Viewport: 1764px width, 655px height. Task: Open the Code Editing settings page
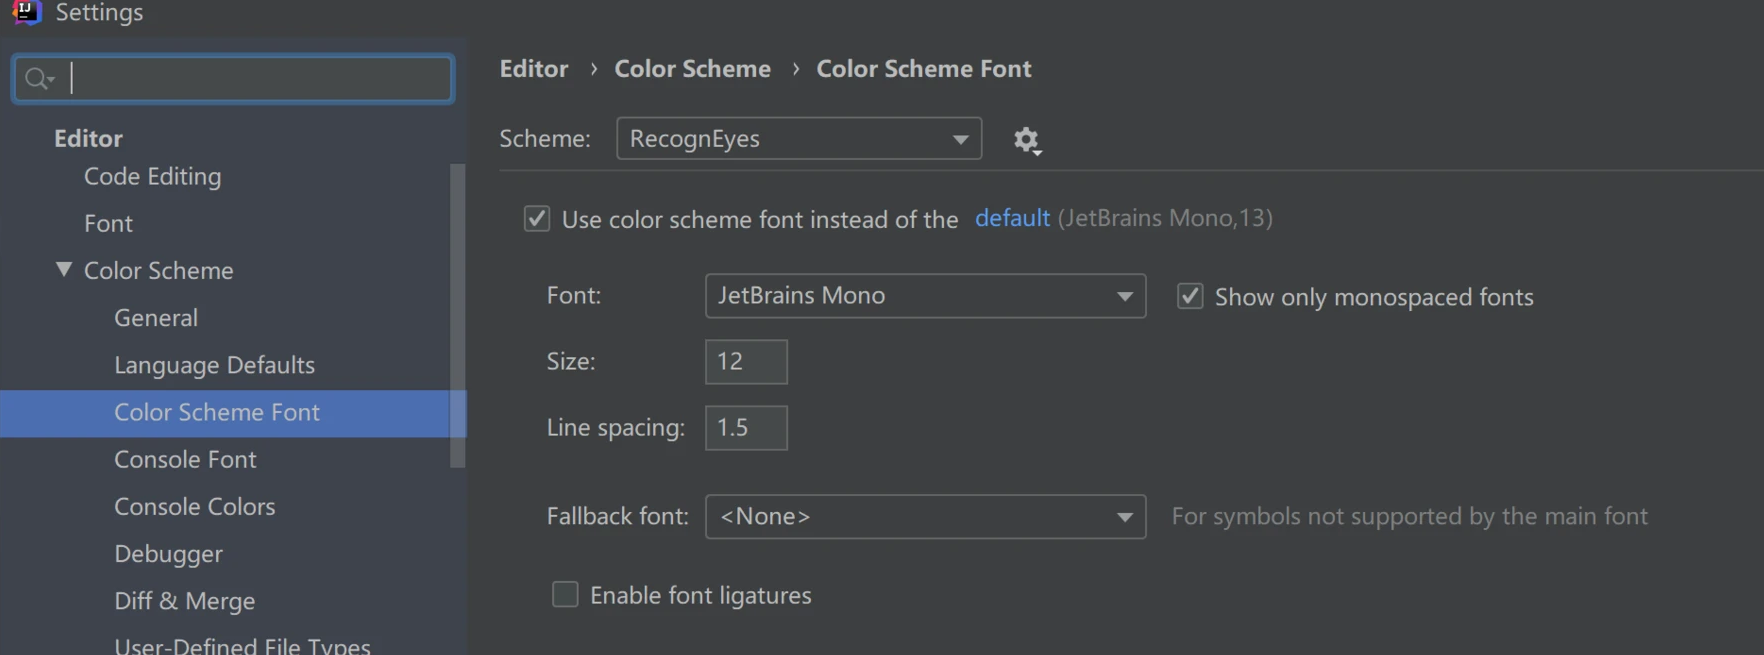pos(152,176)
